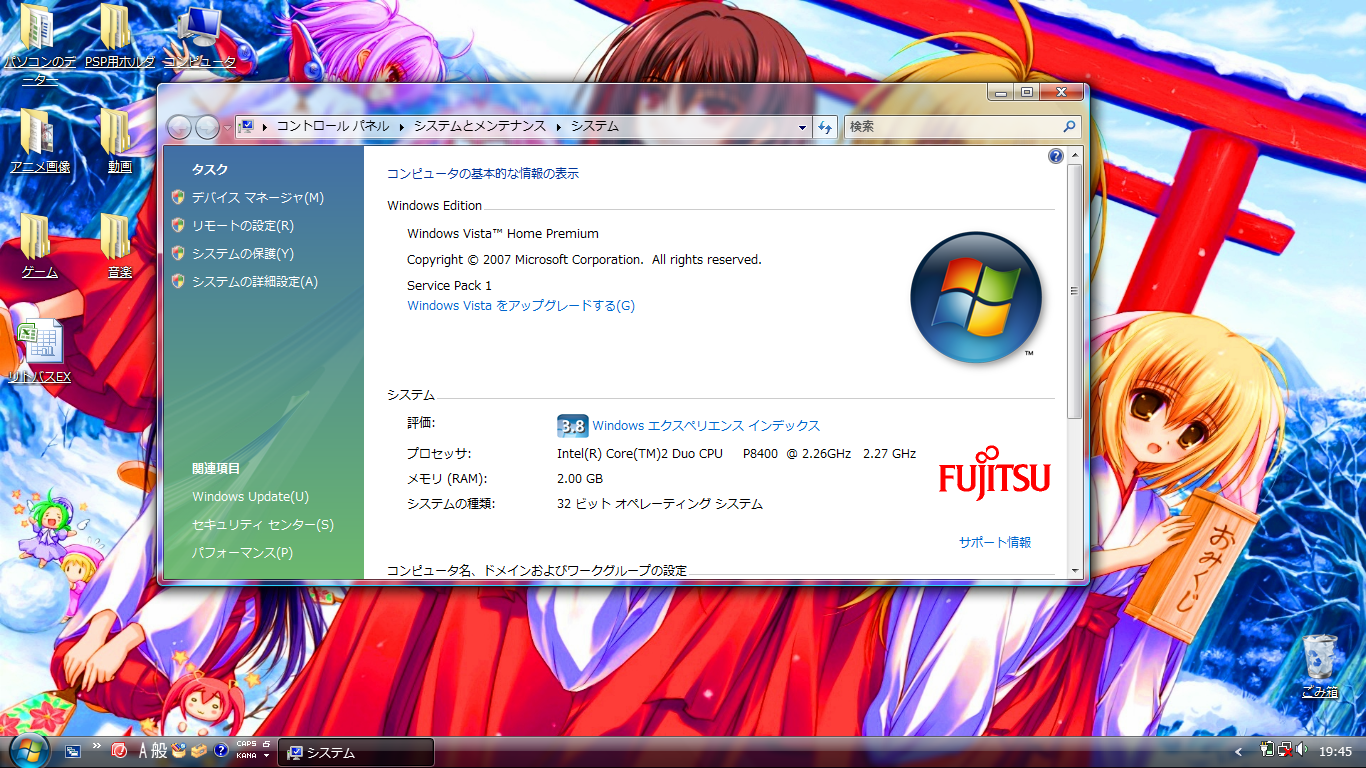The width and height of the screenshot is (1366, 768).
Task: Click the Windows Vista logo orb image
Action: tap(976, 298)
